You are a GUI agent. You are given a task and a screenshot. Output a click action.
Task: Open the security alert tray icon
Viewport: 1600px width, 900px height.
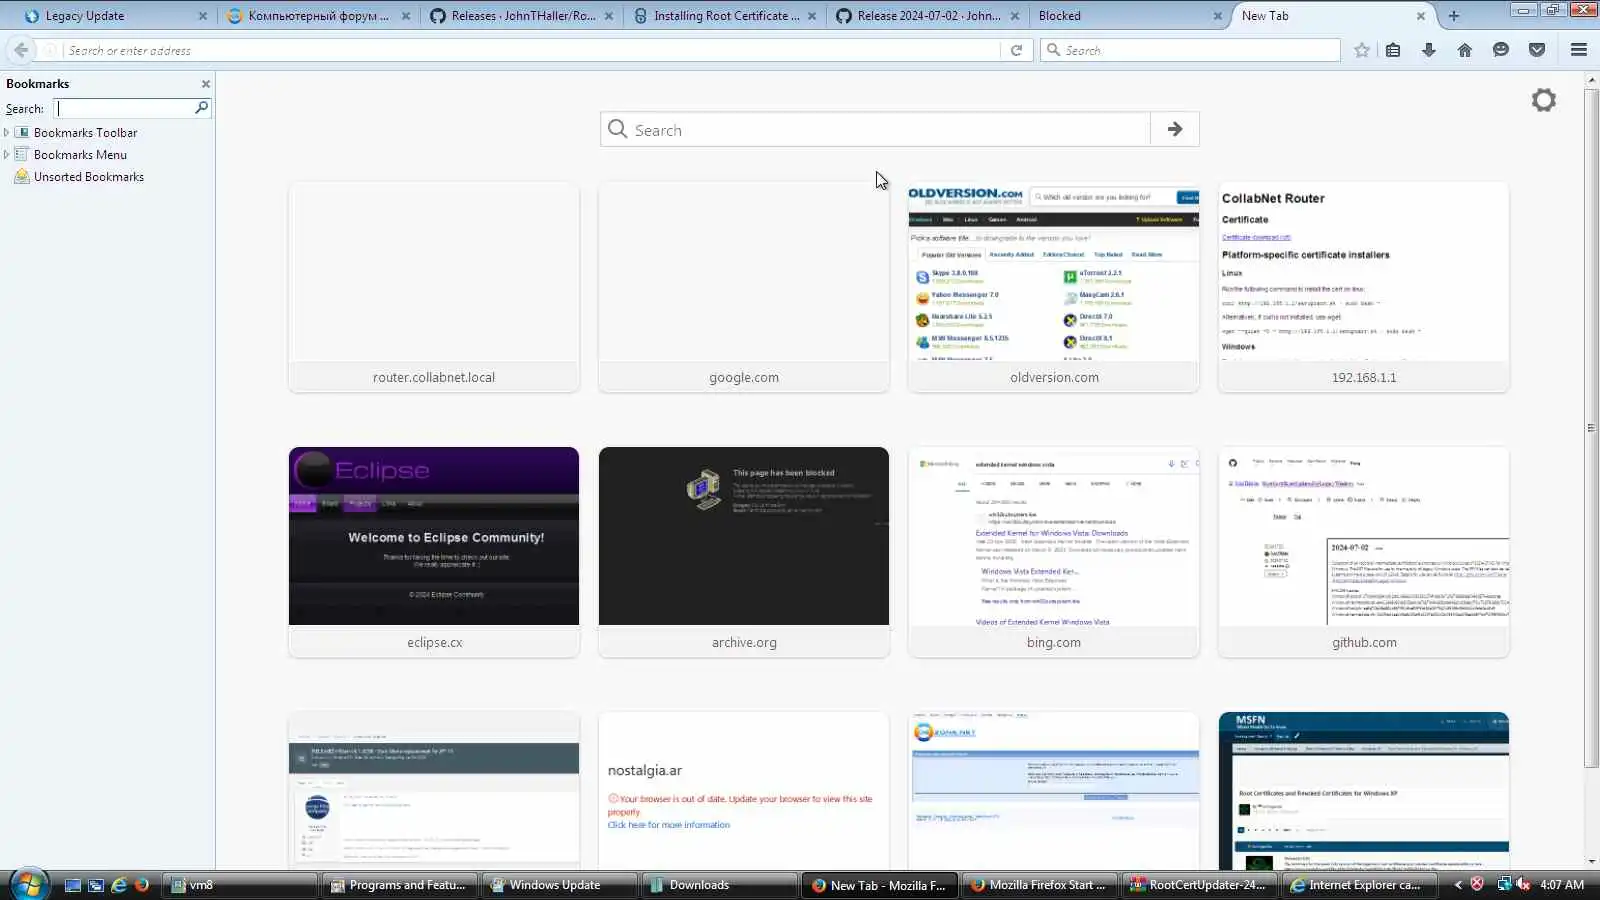[x=1477, y=884]
